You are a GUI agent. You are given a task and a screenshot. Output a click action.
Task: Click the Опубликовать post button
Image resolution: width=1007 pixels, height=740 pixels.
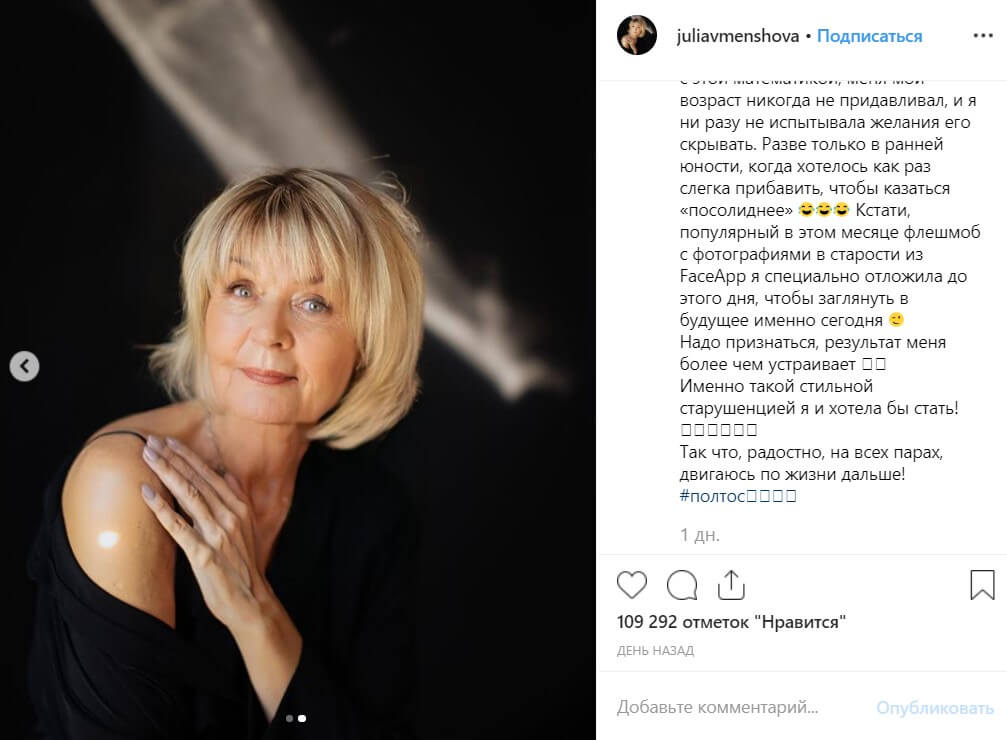tap(935, 708)
